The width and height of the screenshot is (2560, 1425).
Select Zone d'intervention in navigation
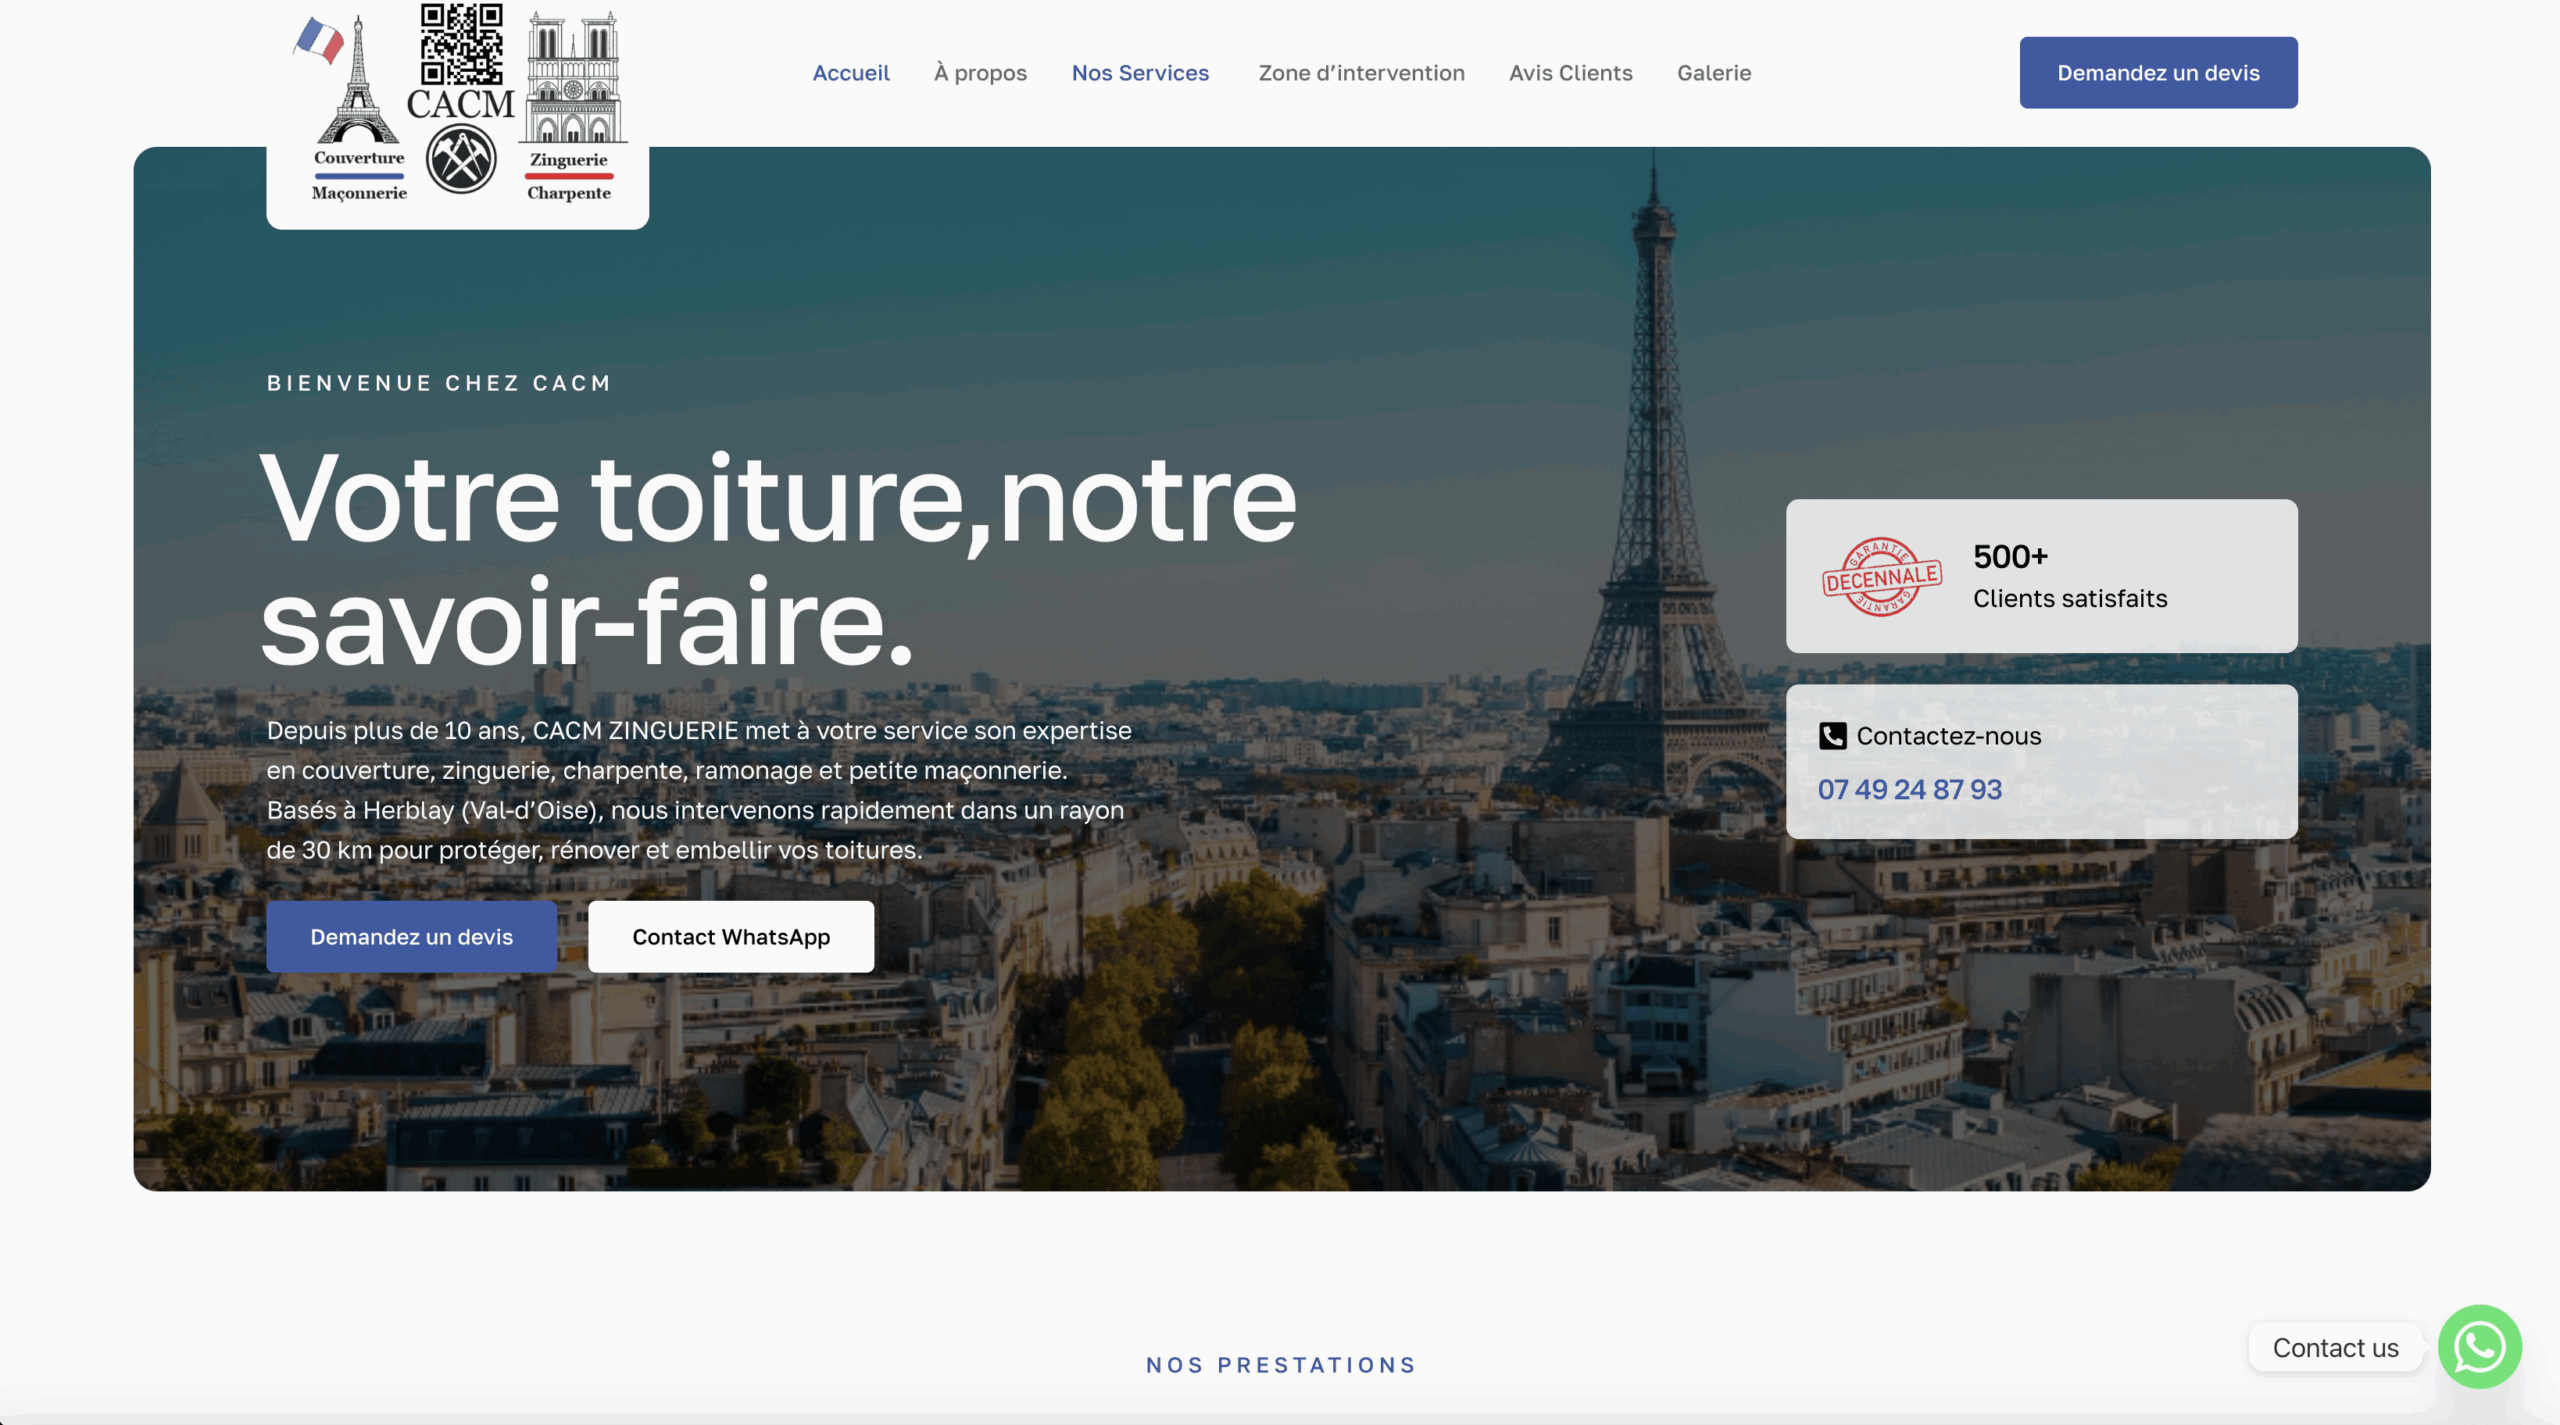click(1361, 73)
